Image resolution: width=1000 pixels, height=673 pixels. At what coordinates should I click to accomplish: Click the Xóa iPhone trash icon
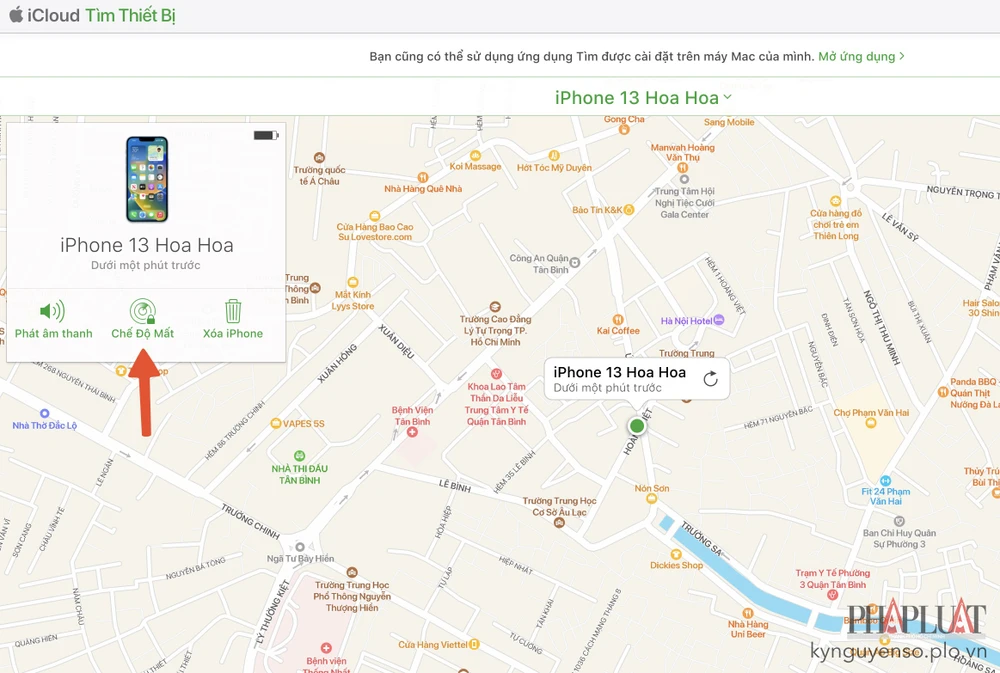click(x=233, y=309)
